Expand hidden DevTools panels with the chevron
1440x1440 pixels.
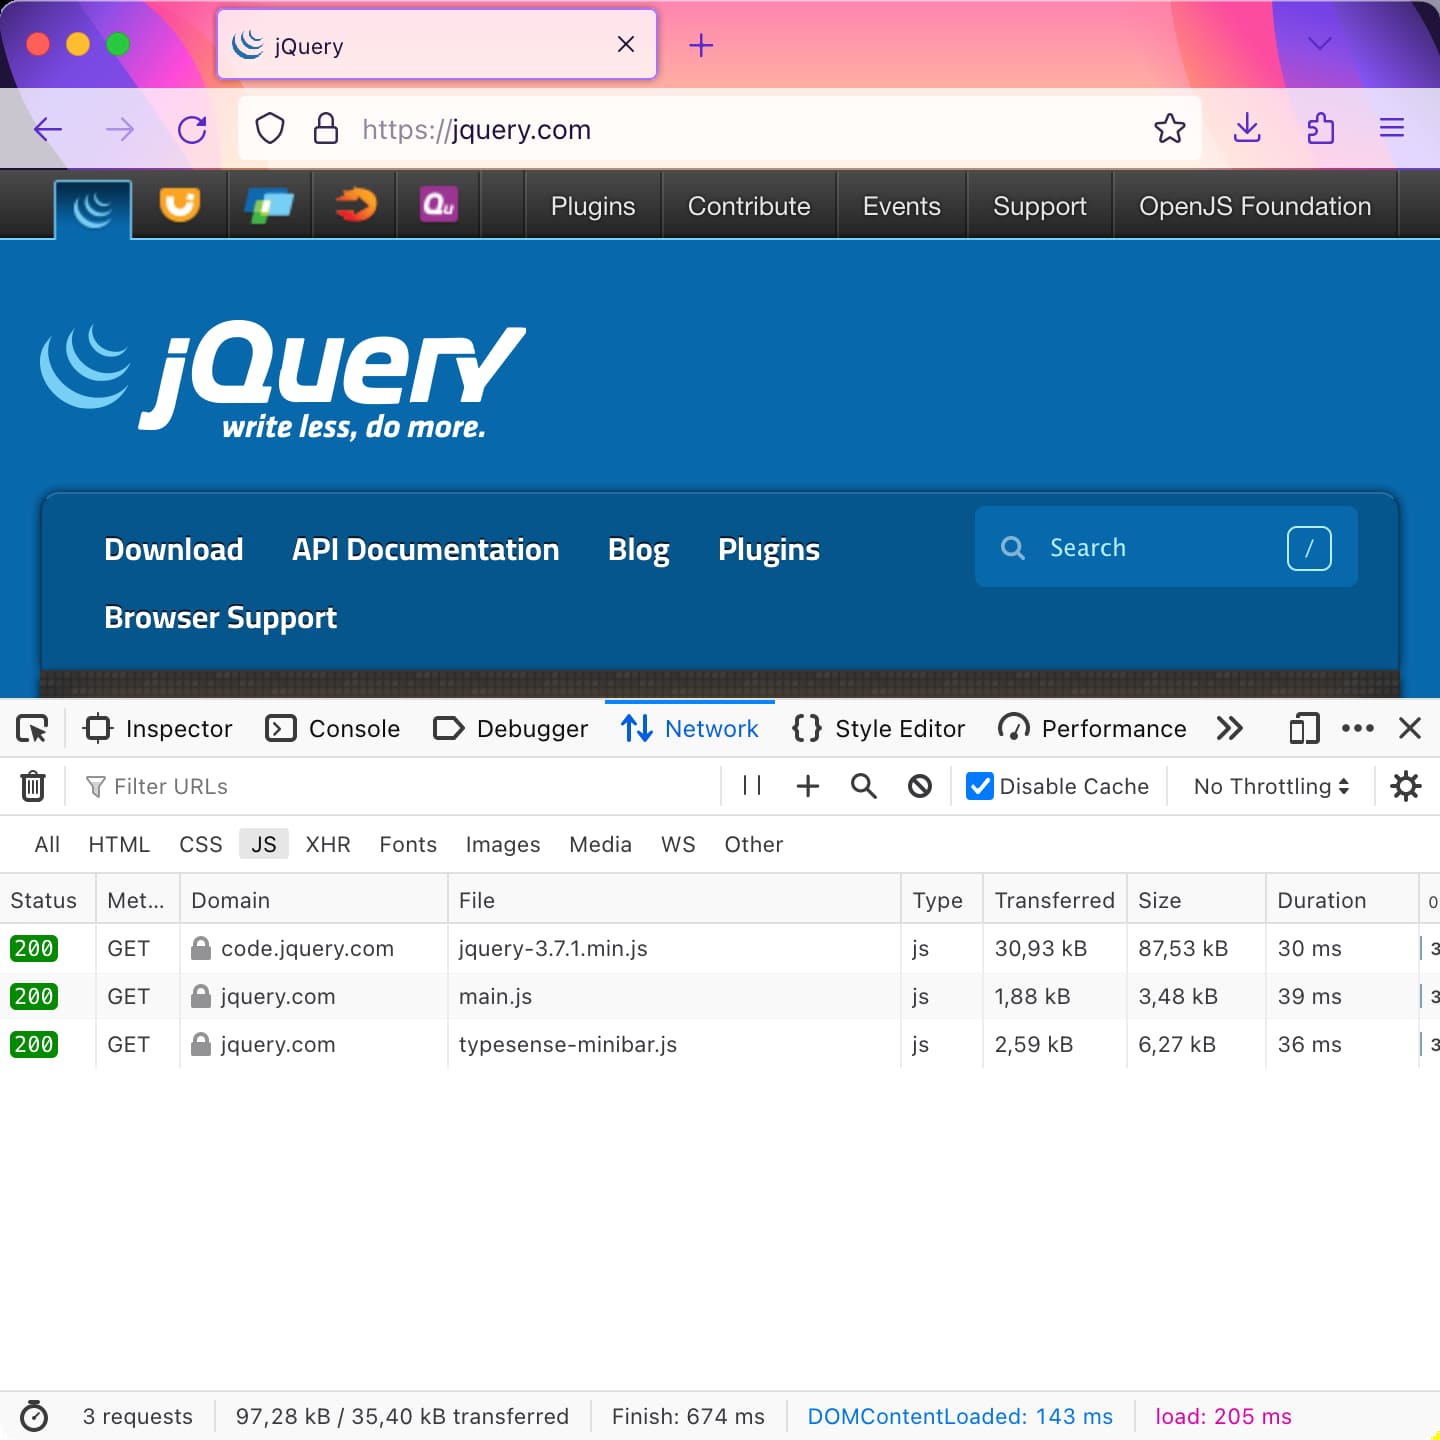point(1230,729)
